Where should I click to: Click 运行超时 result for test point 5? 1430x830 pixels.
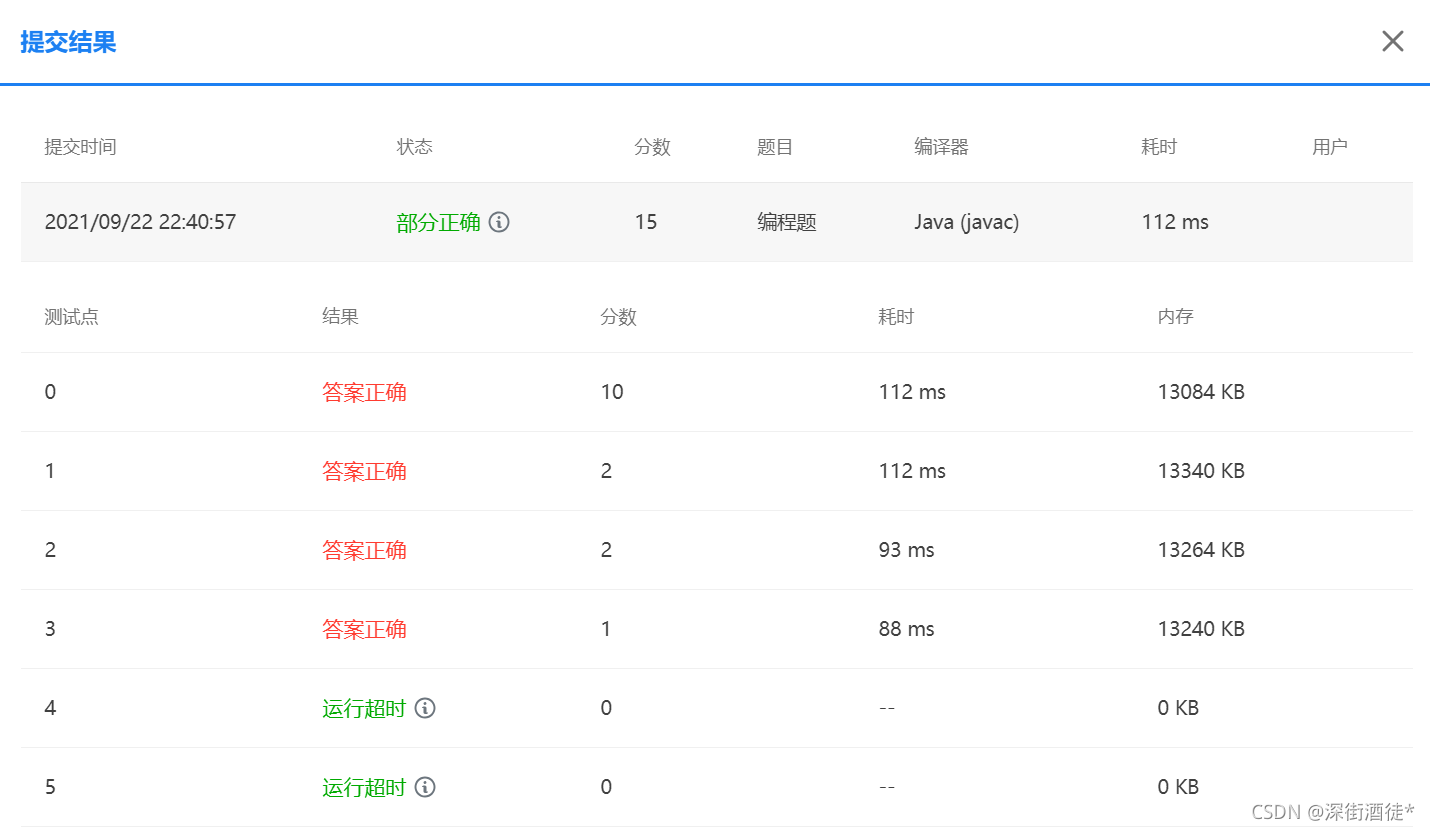[364, 787]
